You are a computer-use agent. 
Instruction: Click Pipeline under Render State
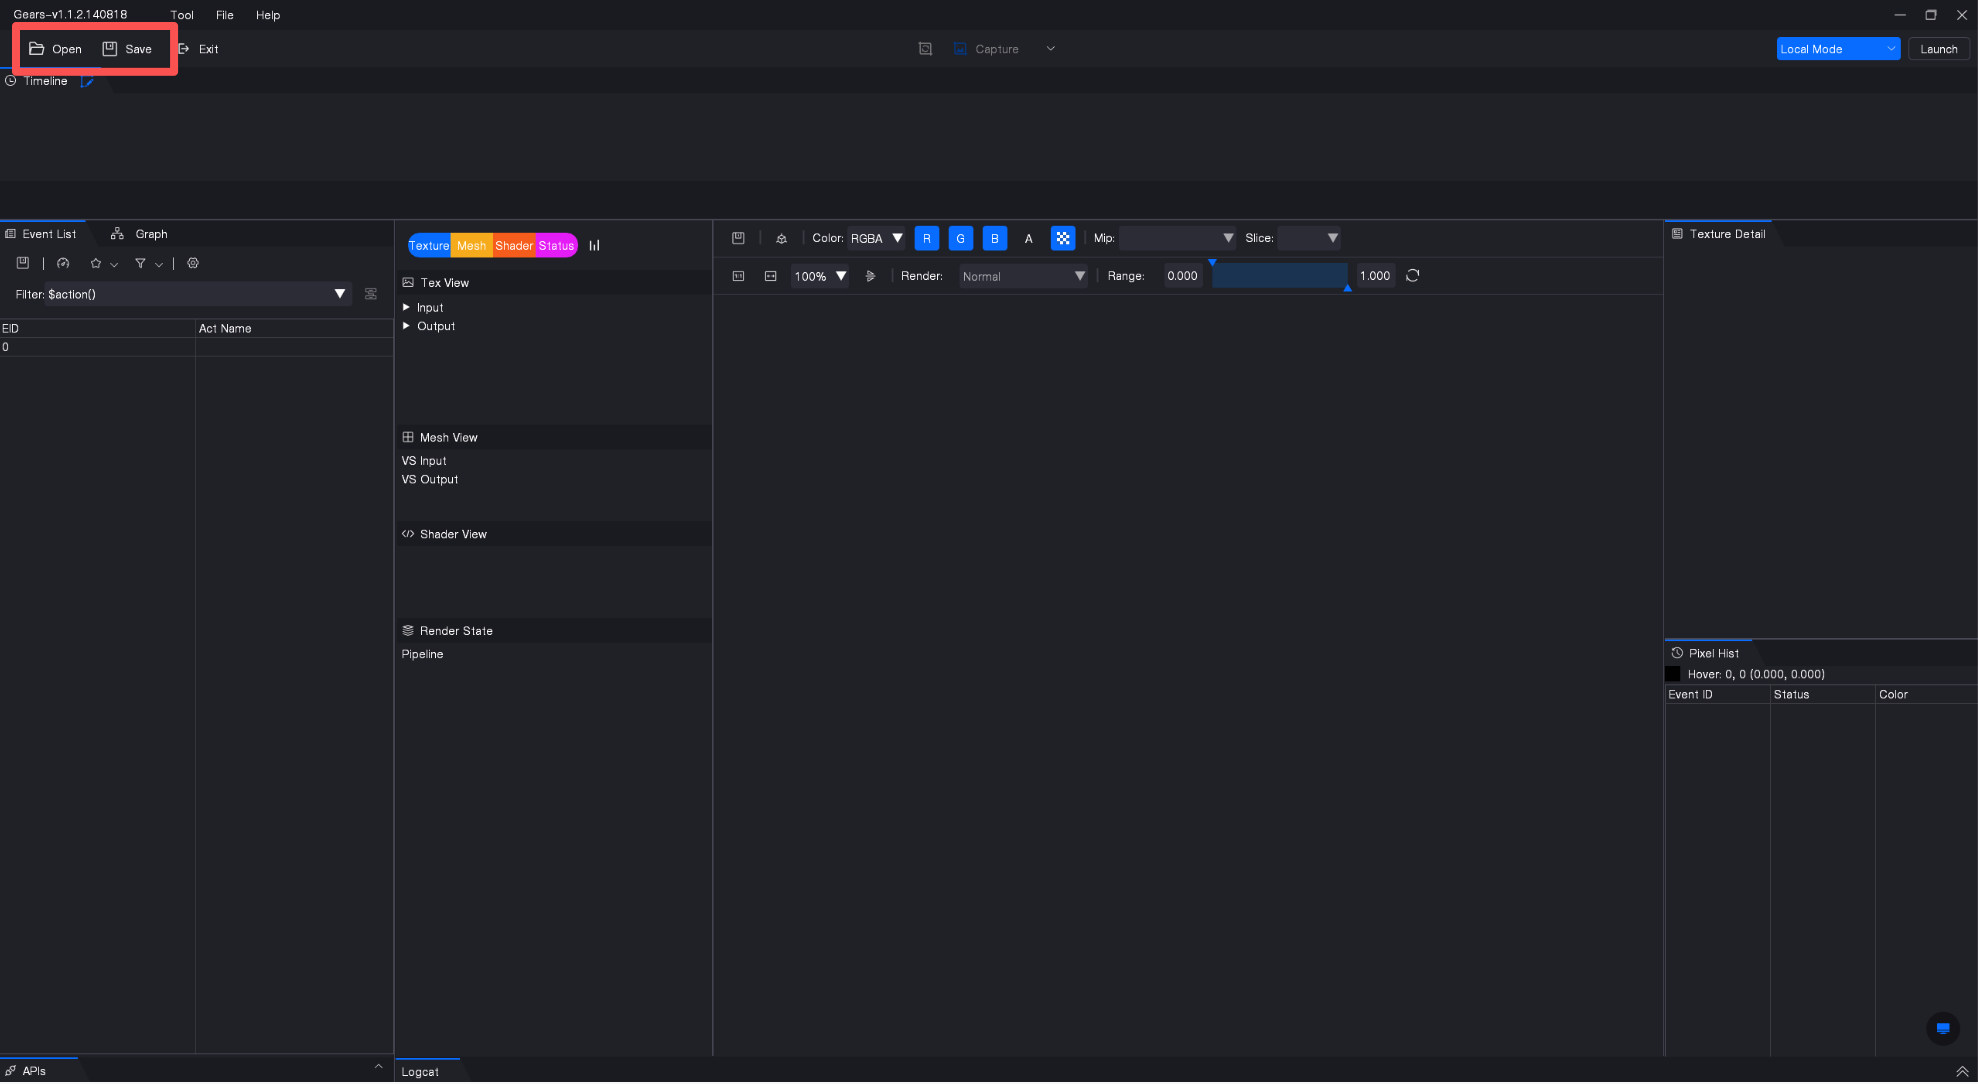422,654
